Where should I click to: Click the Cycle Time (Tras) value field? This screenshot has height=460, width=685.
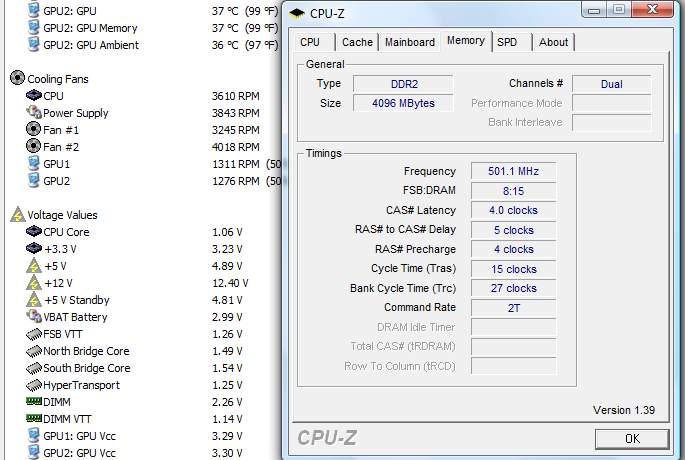click(x=513, y=269)
